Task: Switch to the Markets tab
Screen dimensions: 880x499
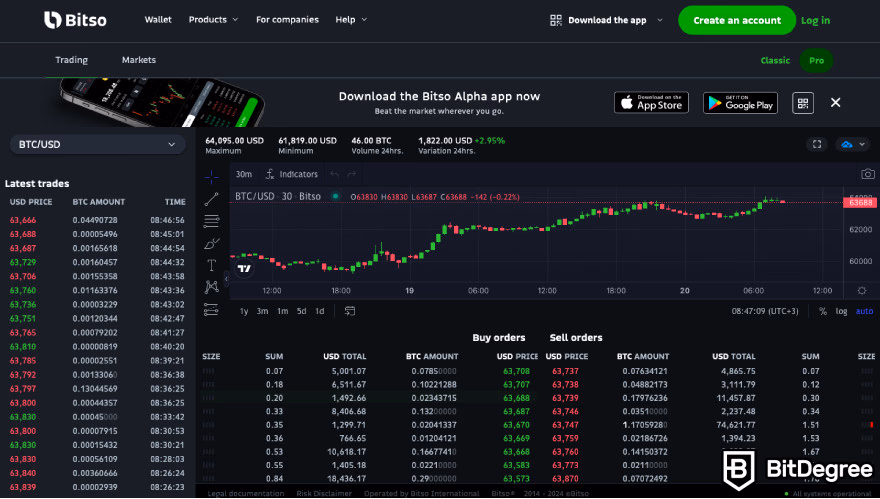Action: (x=139, y=60)
